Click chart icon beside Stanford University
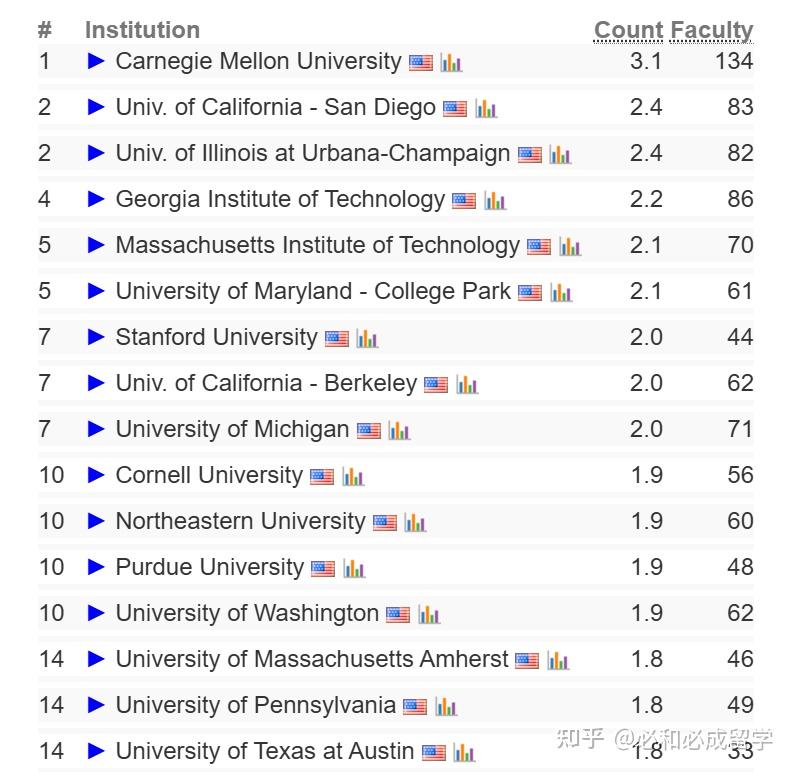This screenshot has height=772, width=793. point(367,339)
